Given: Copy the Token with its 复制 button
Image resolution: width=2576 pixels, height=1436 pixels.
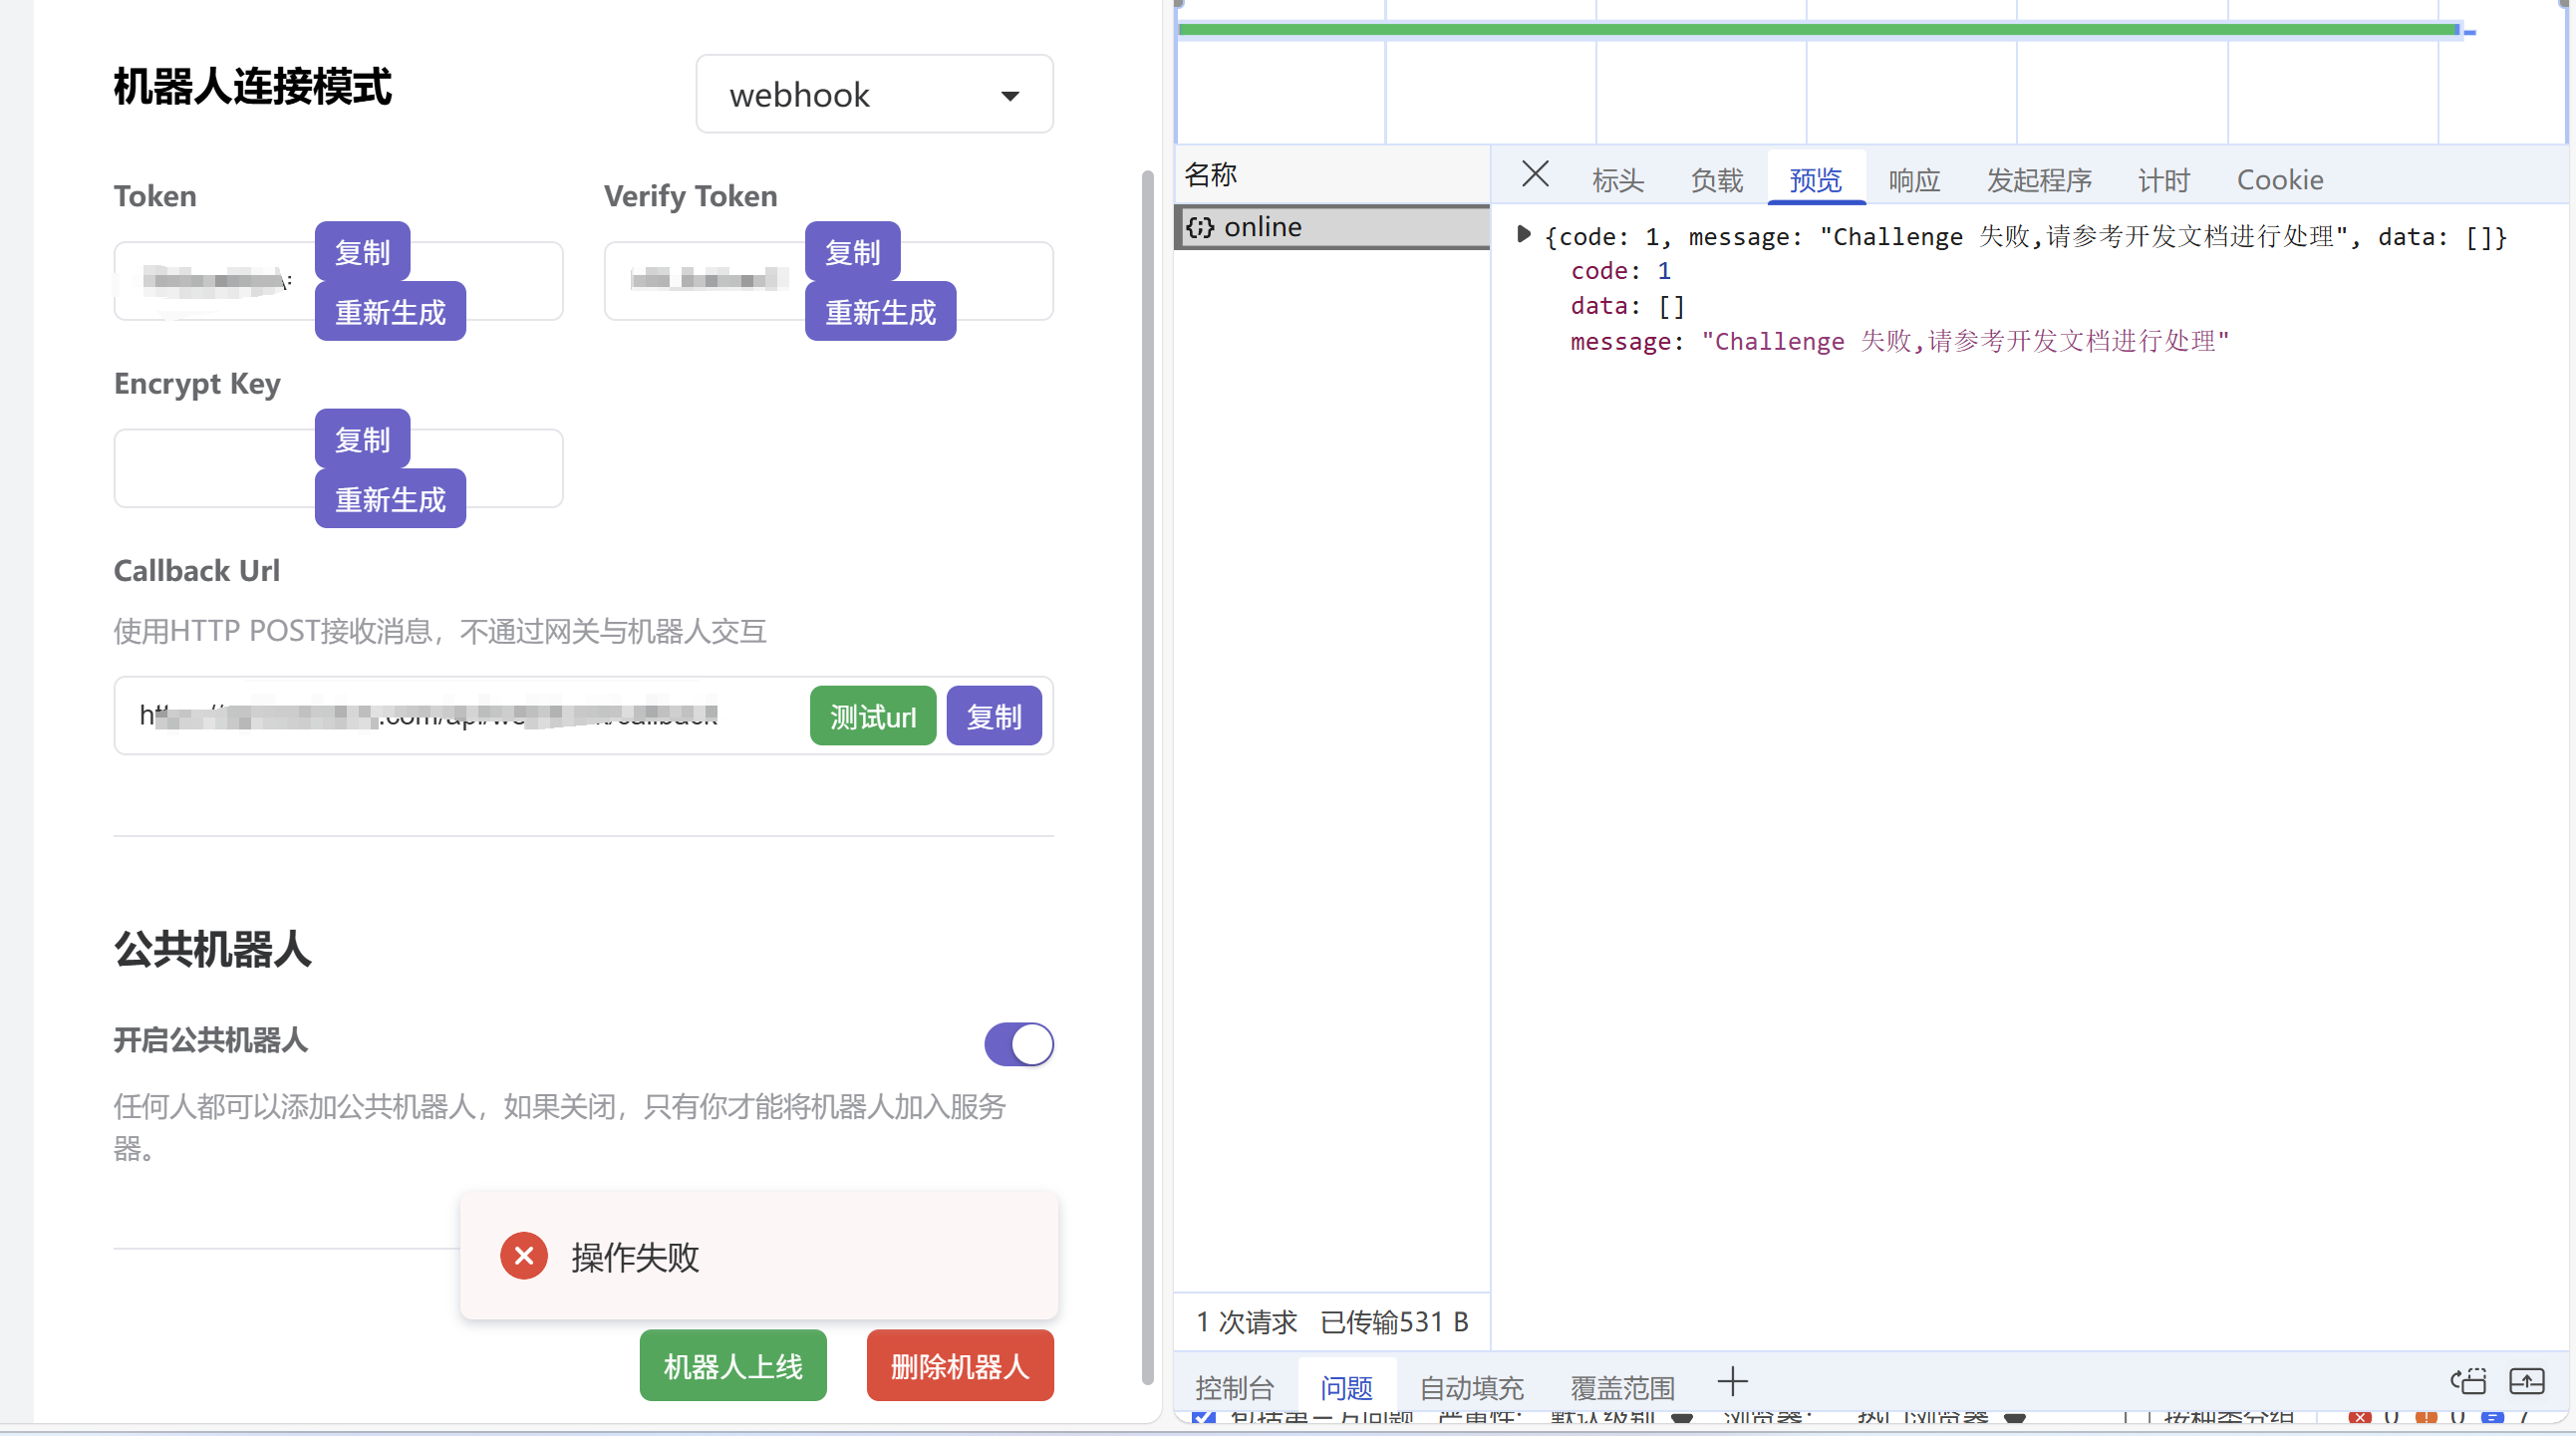Looking at the screenshot, I should [362, 252].
